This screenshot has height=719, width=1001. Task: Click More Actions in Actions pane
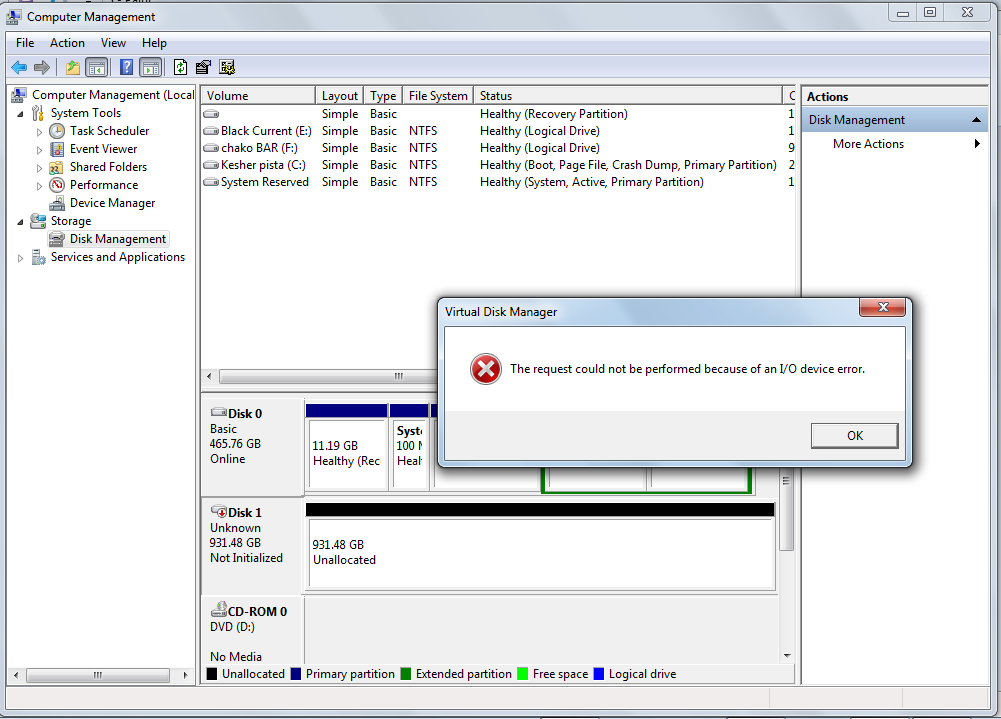pos(868,144)
